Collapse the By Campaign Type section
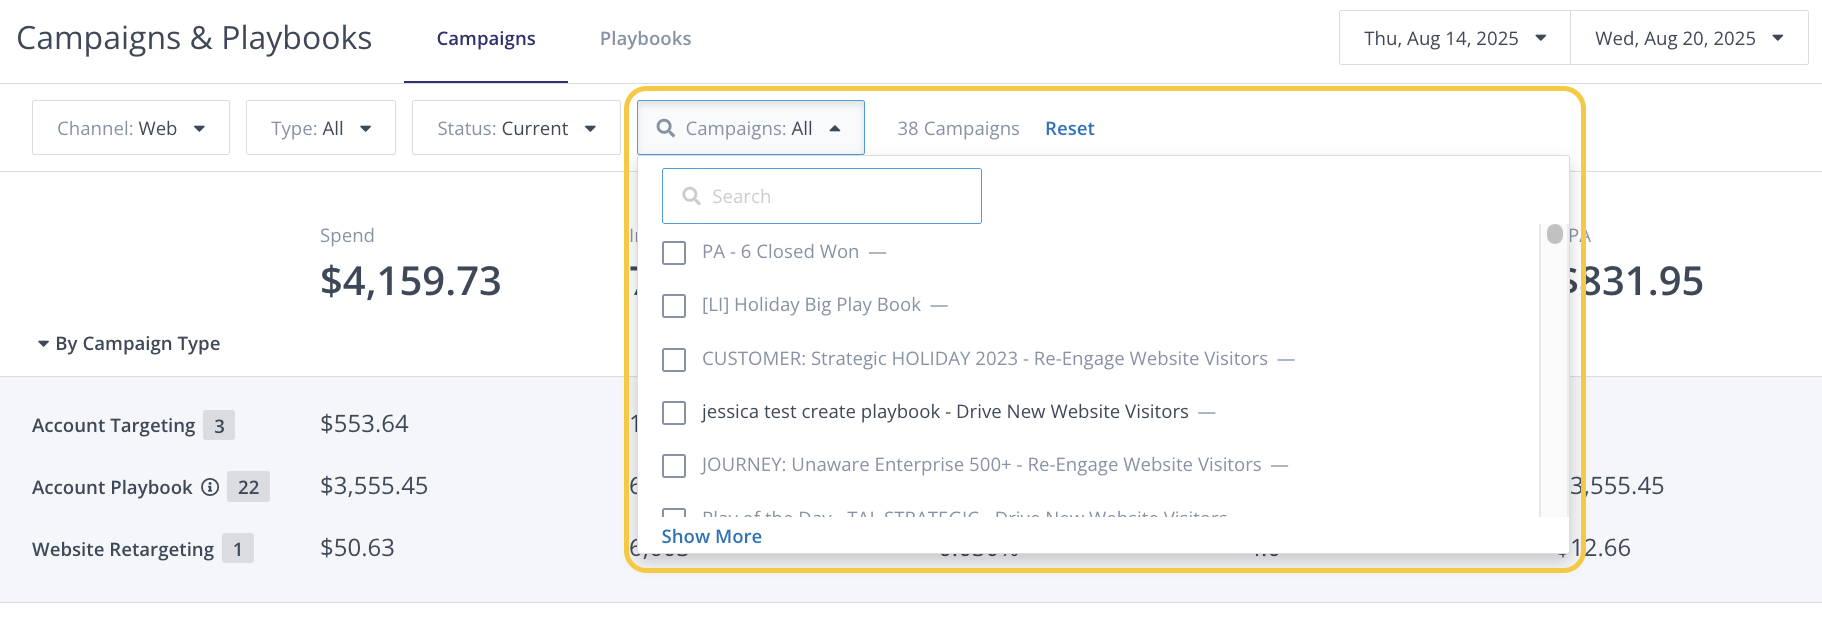Image resolution: width=1822 pixels, height=618 pixels. click(x=44, y=344)
